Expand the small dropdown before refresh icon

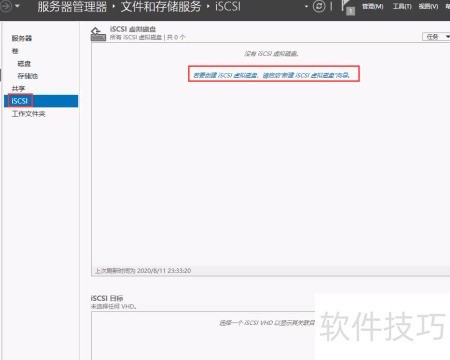pyautogui.click(x=306, y=6)
